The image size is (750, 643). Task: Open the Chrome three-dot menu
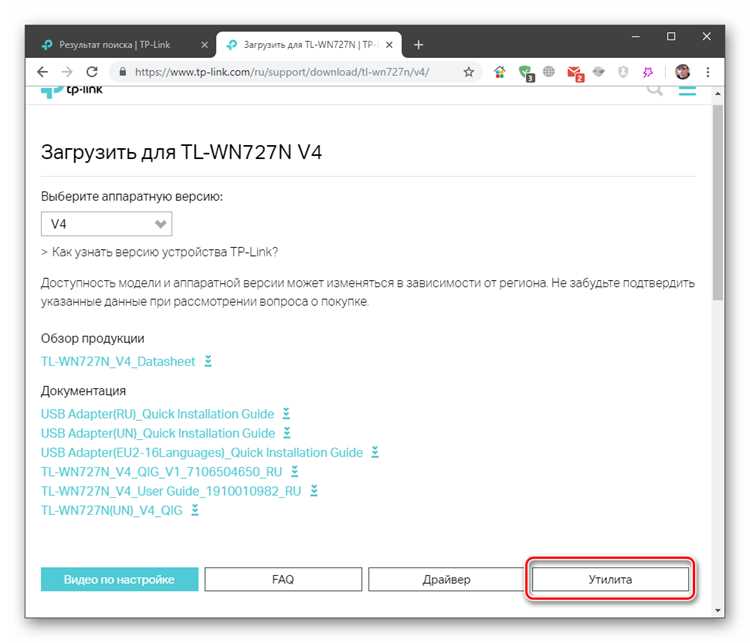click(x=708, y=72)
